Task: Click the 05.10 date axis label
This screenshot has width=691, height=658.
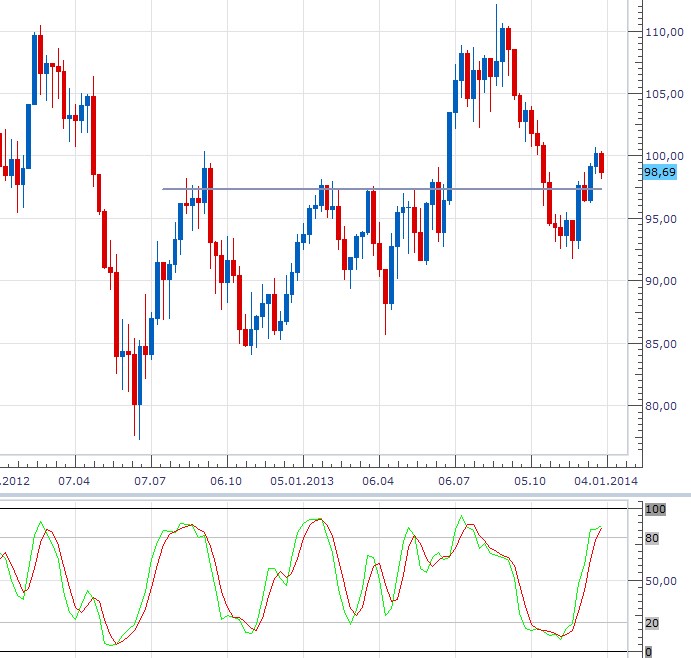Action: [531, 481]
